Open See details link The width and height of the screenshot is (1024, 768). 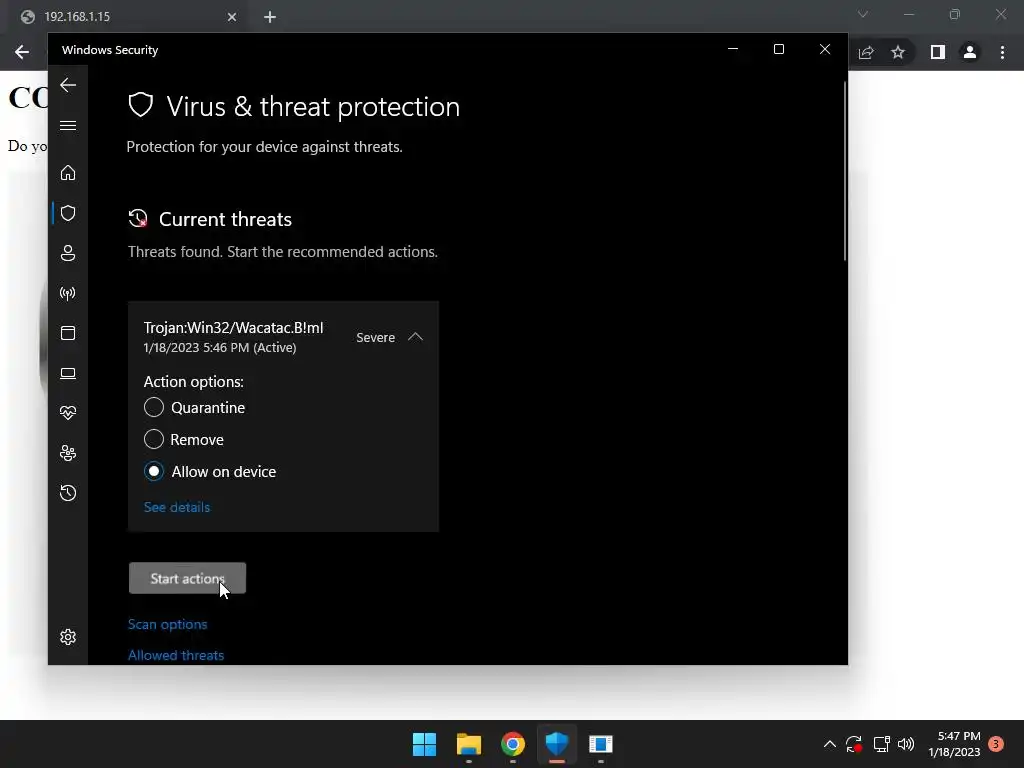tap(176, 507)
